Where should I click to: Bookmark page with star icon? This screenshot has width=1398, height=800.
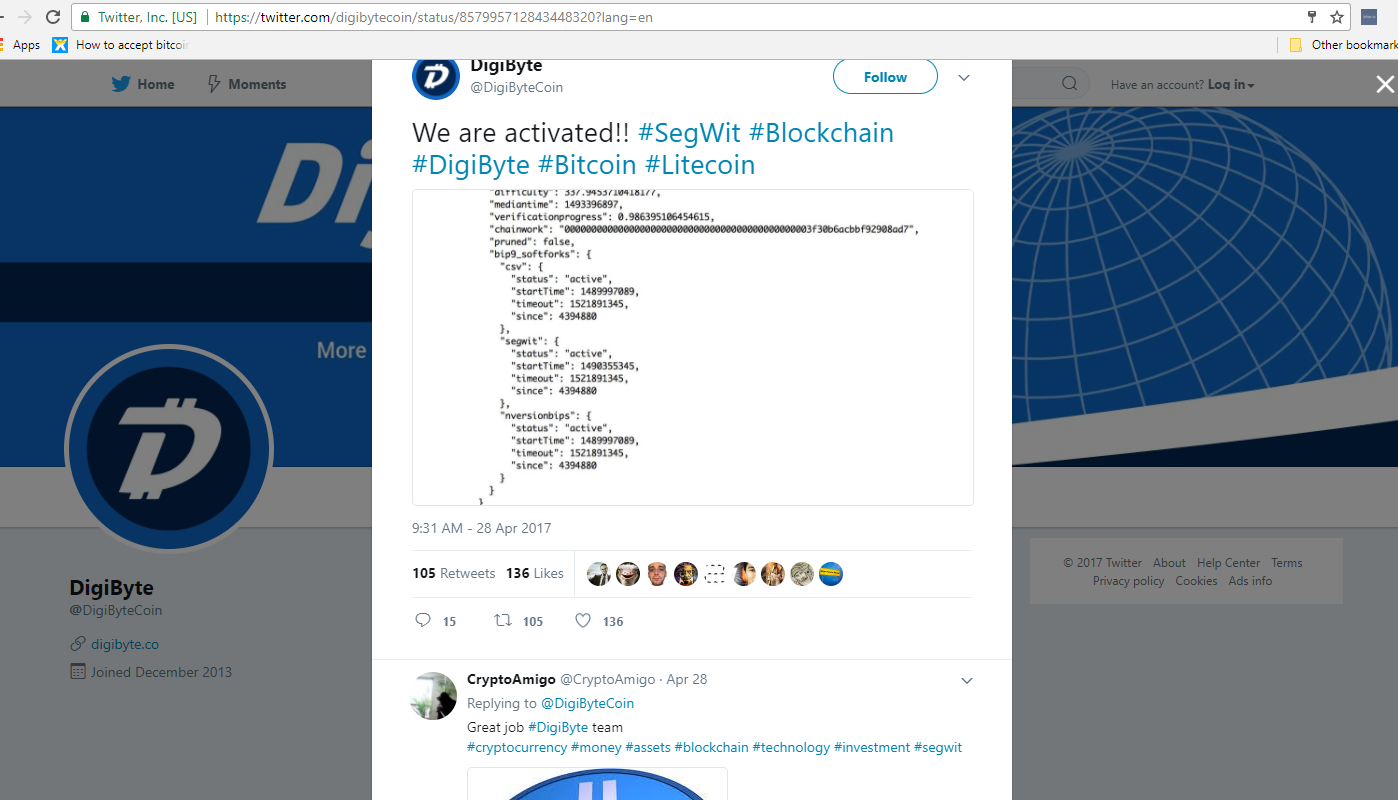point(1337,17)
